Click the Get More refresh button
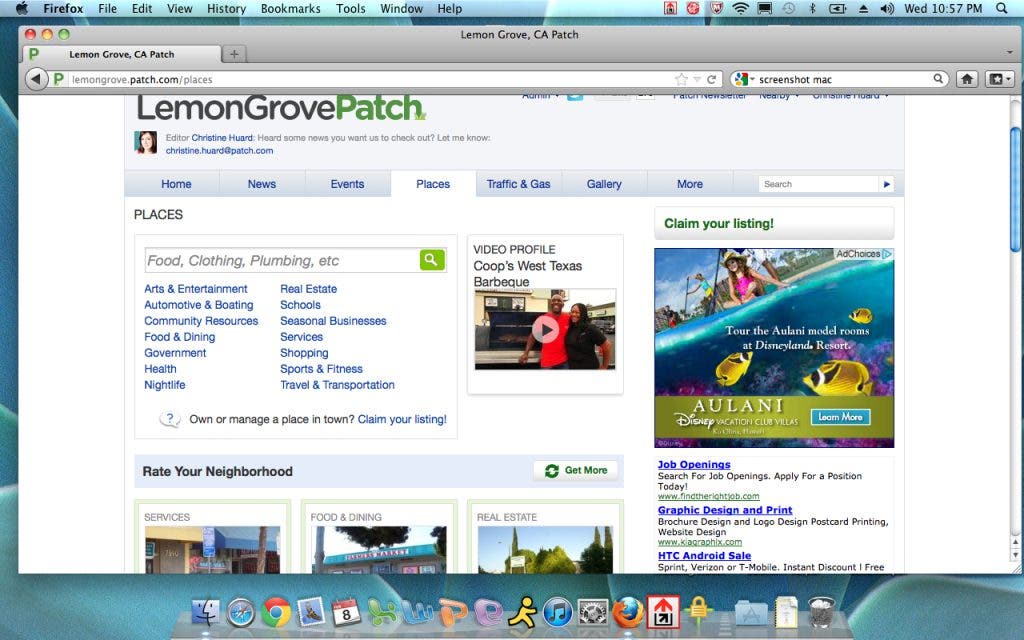Viewport: 1024px width, 640px height. 576,470
